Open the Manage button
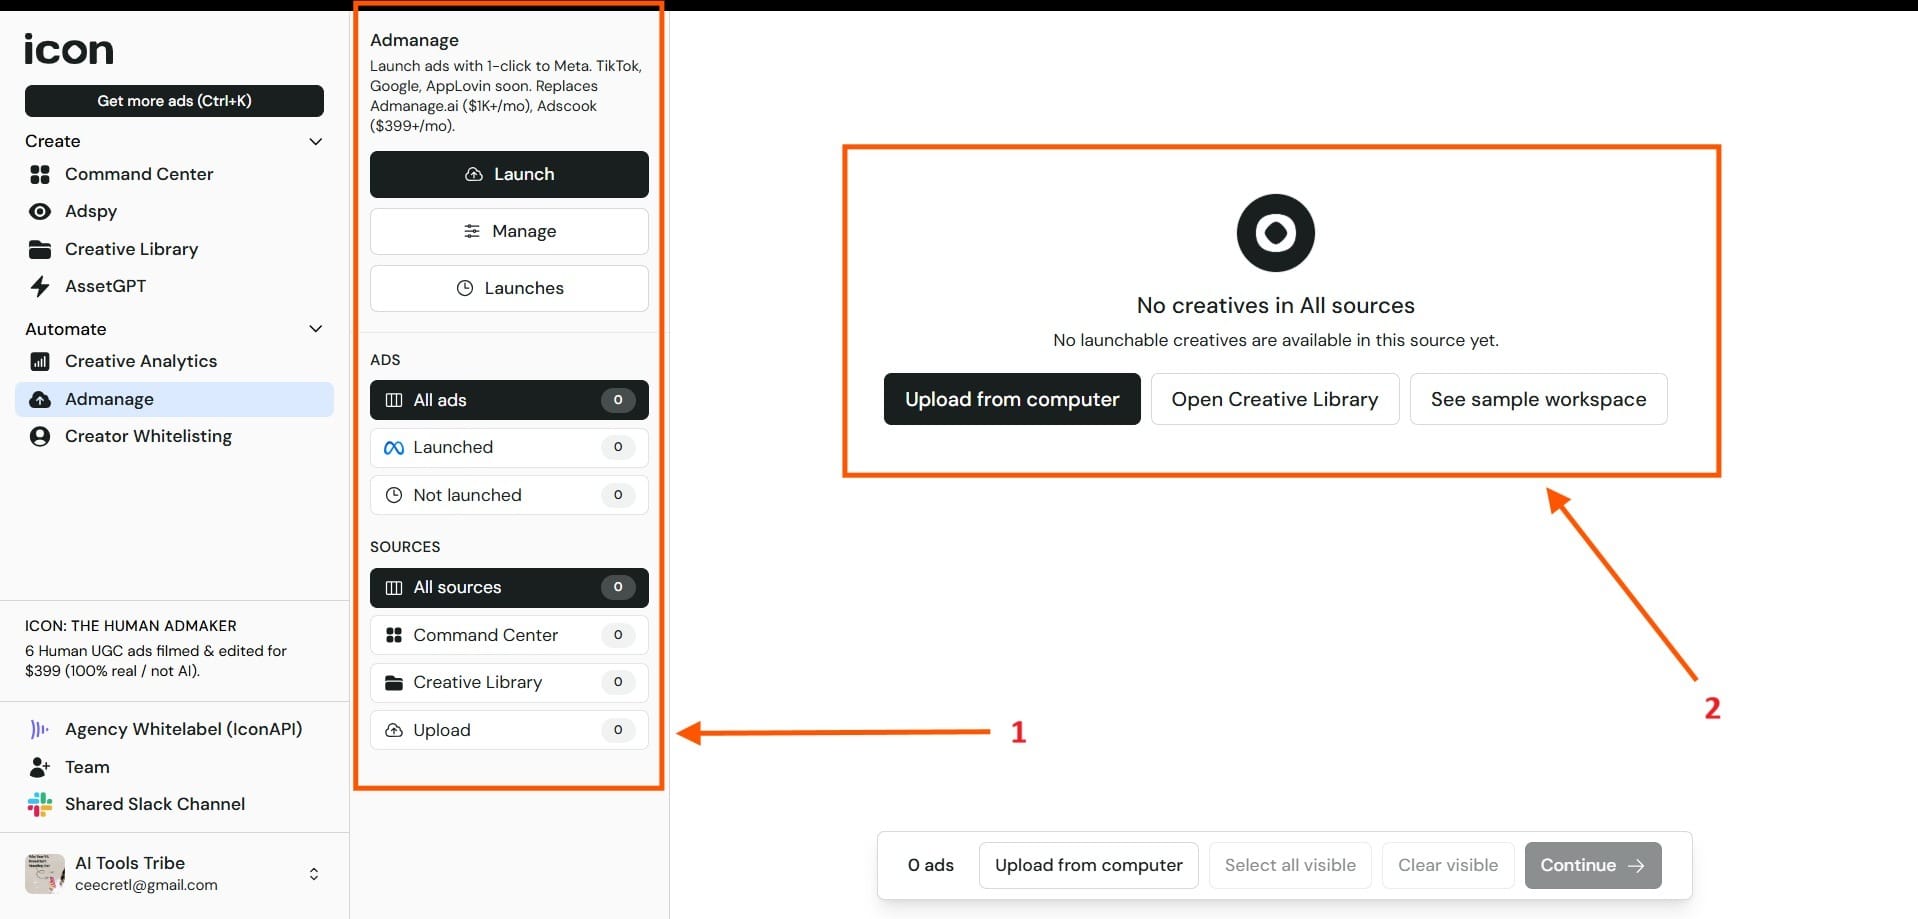 (x=509, y=231)
